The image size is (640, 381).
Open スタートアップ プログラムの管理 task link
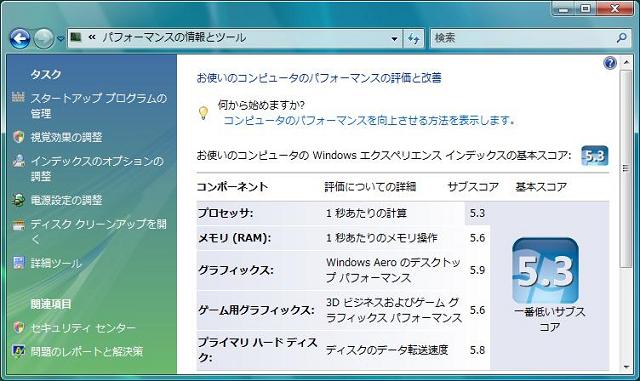pyautogui.click(x=99, y=105)
